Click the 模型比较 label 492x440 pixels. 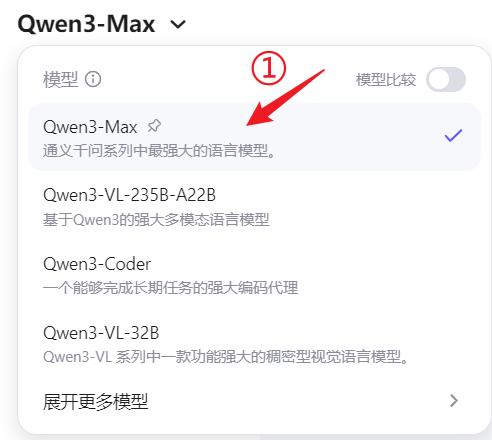386,80
